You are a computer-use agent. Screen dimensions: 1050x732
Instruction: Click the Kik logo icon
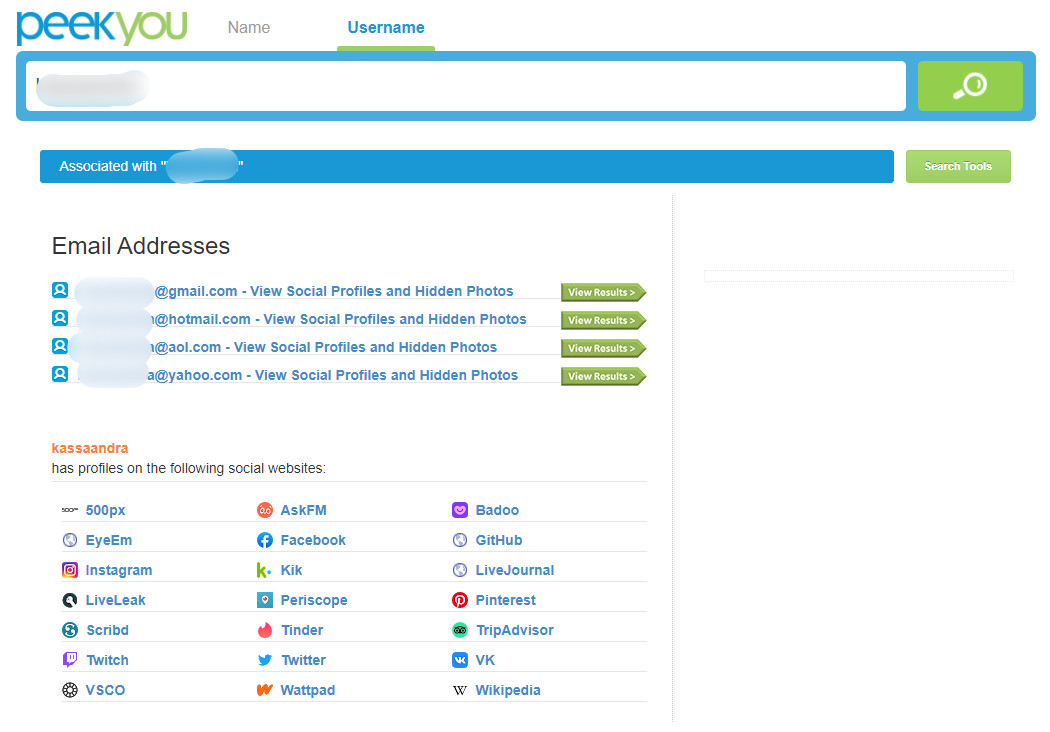pos(265,570)
